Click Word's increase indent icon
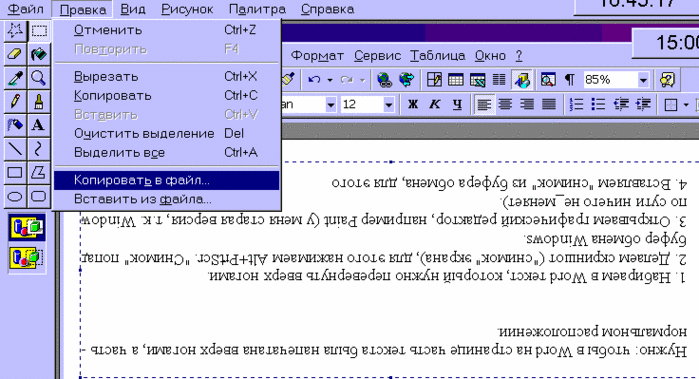Image resolution: width=699 pixels, height=379 pixels. pos(643,104)
